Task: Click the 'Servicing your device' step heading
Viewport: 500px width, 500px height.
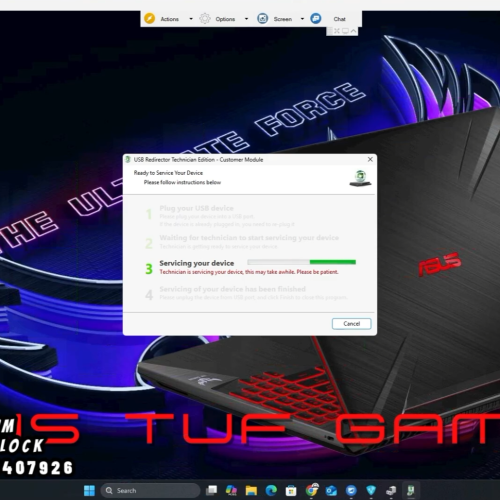Action: pyautogui.click(x=197, y=263)
